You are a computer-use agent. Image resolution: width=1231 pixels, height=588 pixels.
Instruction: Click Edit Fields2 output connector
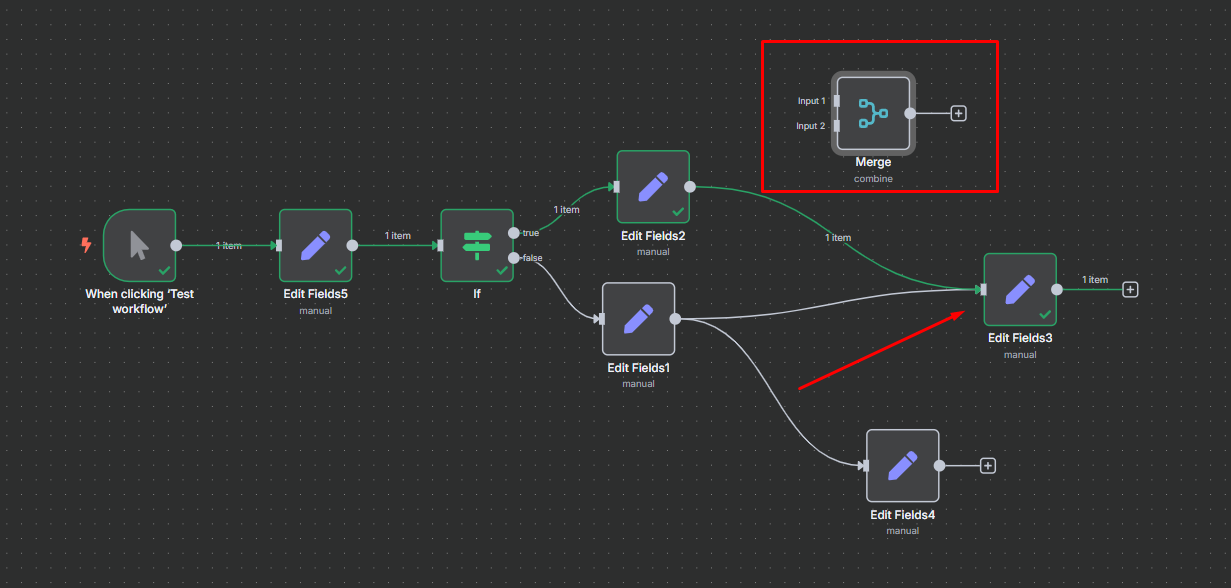[690, 187]
